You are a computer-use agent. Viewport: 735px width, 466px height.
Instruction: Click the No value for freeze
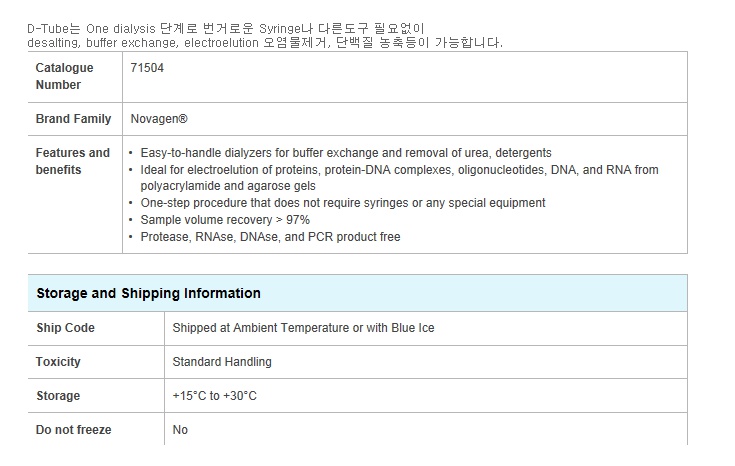(x=180, y=430)
